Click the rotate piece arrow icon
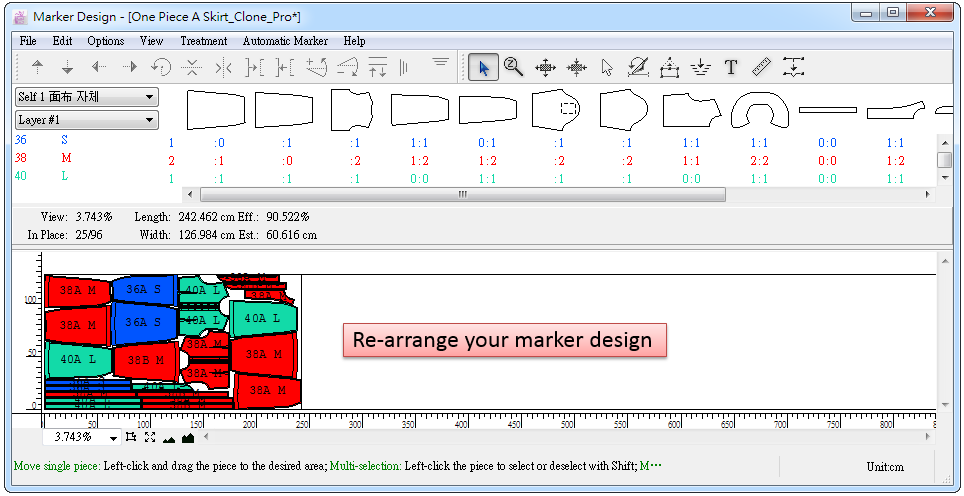This screenshot has height=496, width=964. [x=160, y=68]
